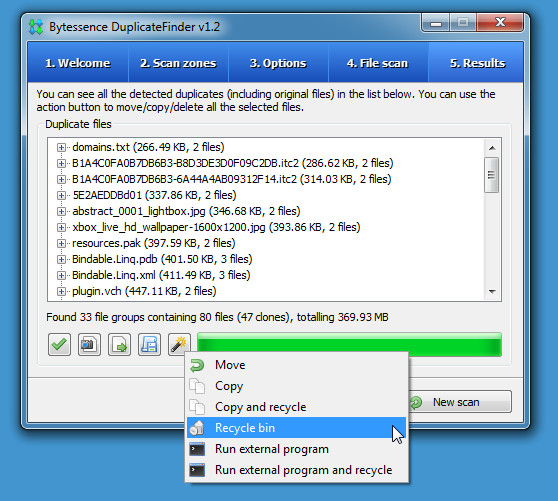Click the magic wand action button
This screenshot has height=501, width=558.
pos(179,344)
